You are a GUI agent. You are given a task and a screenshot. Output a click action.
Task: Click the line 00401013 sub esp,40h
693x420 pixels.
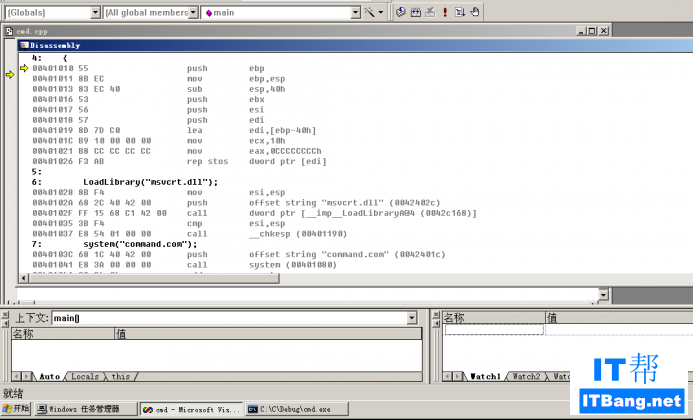pyautogui.click(x=159, y=89)
